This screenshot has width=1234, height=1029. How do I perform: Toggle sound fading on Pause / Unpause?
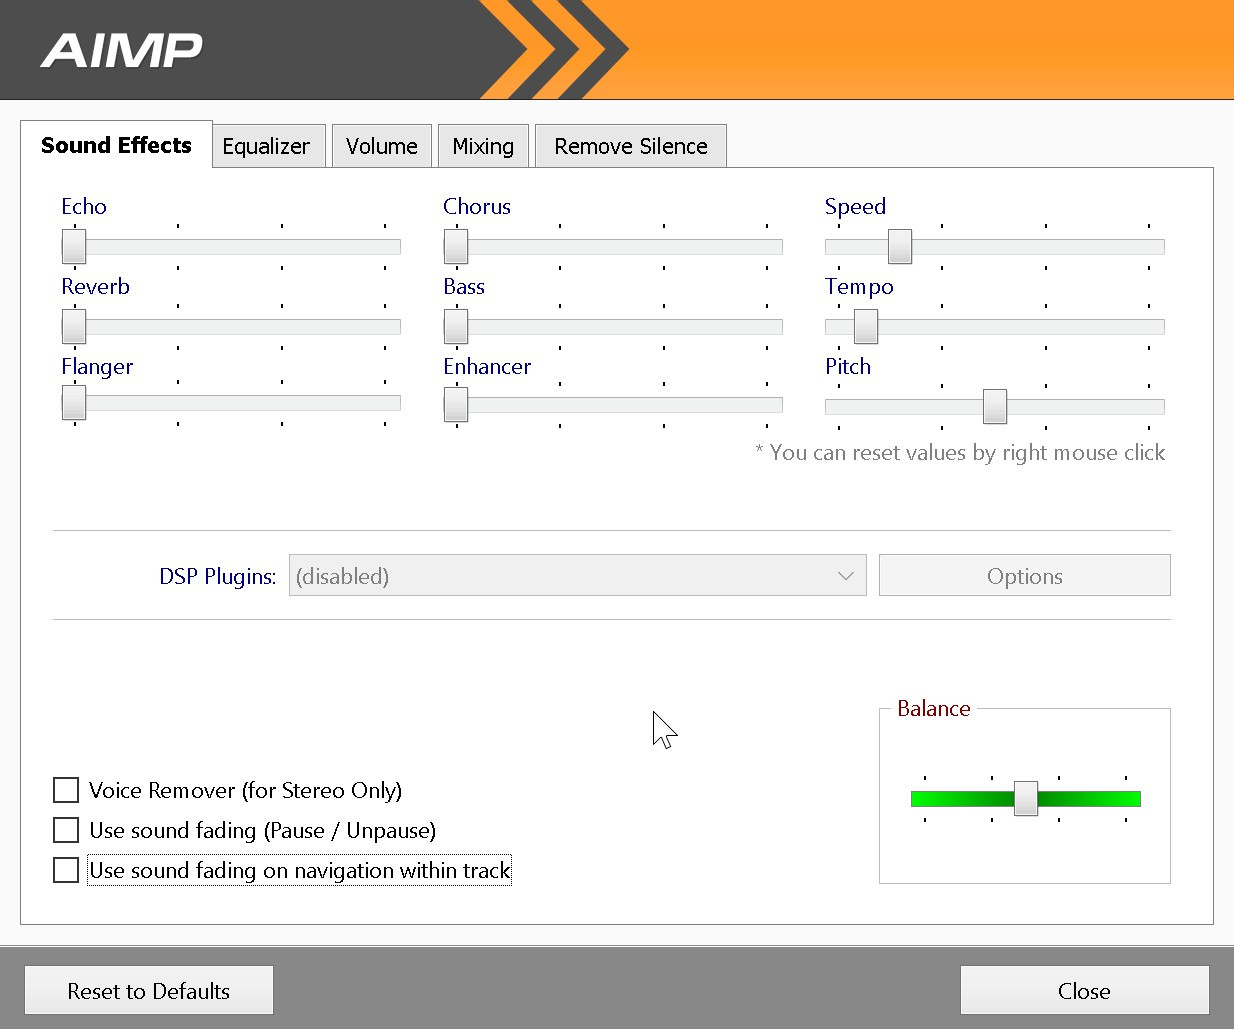66,830
